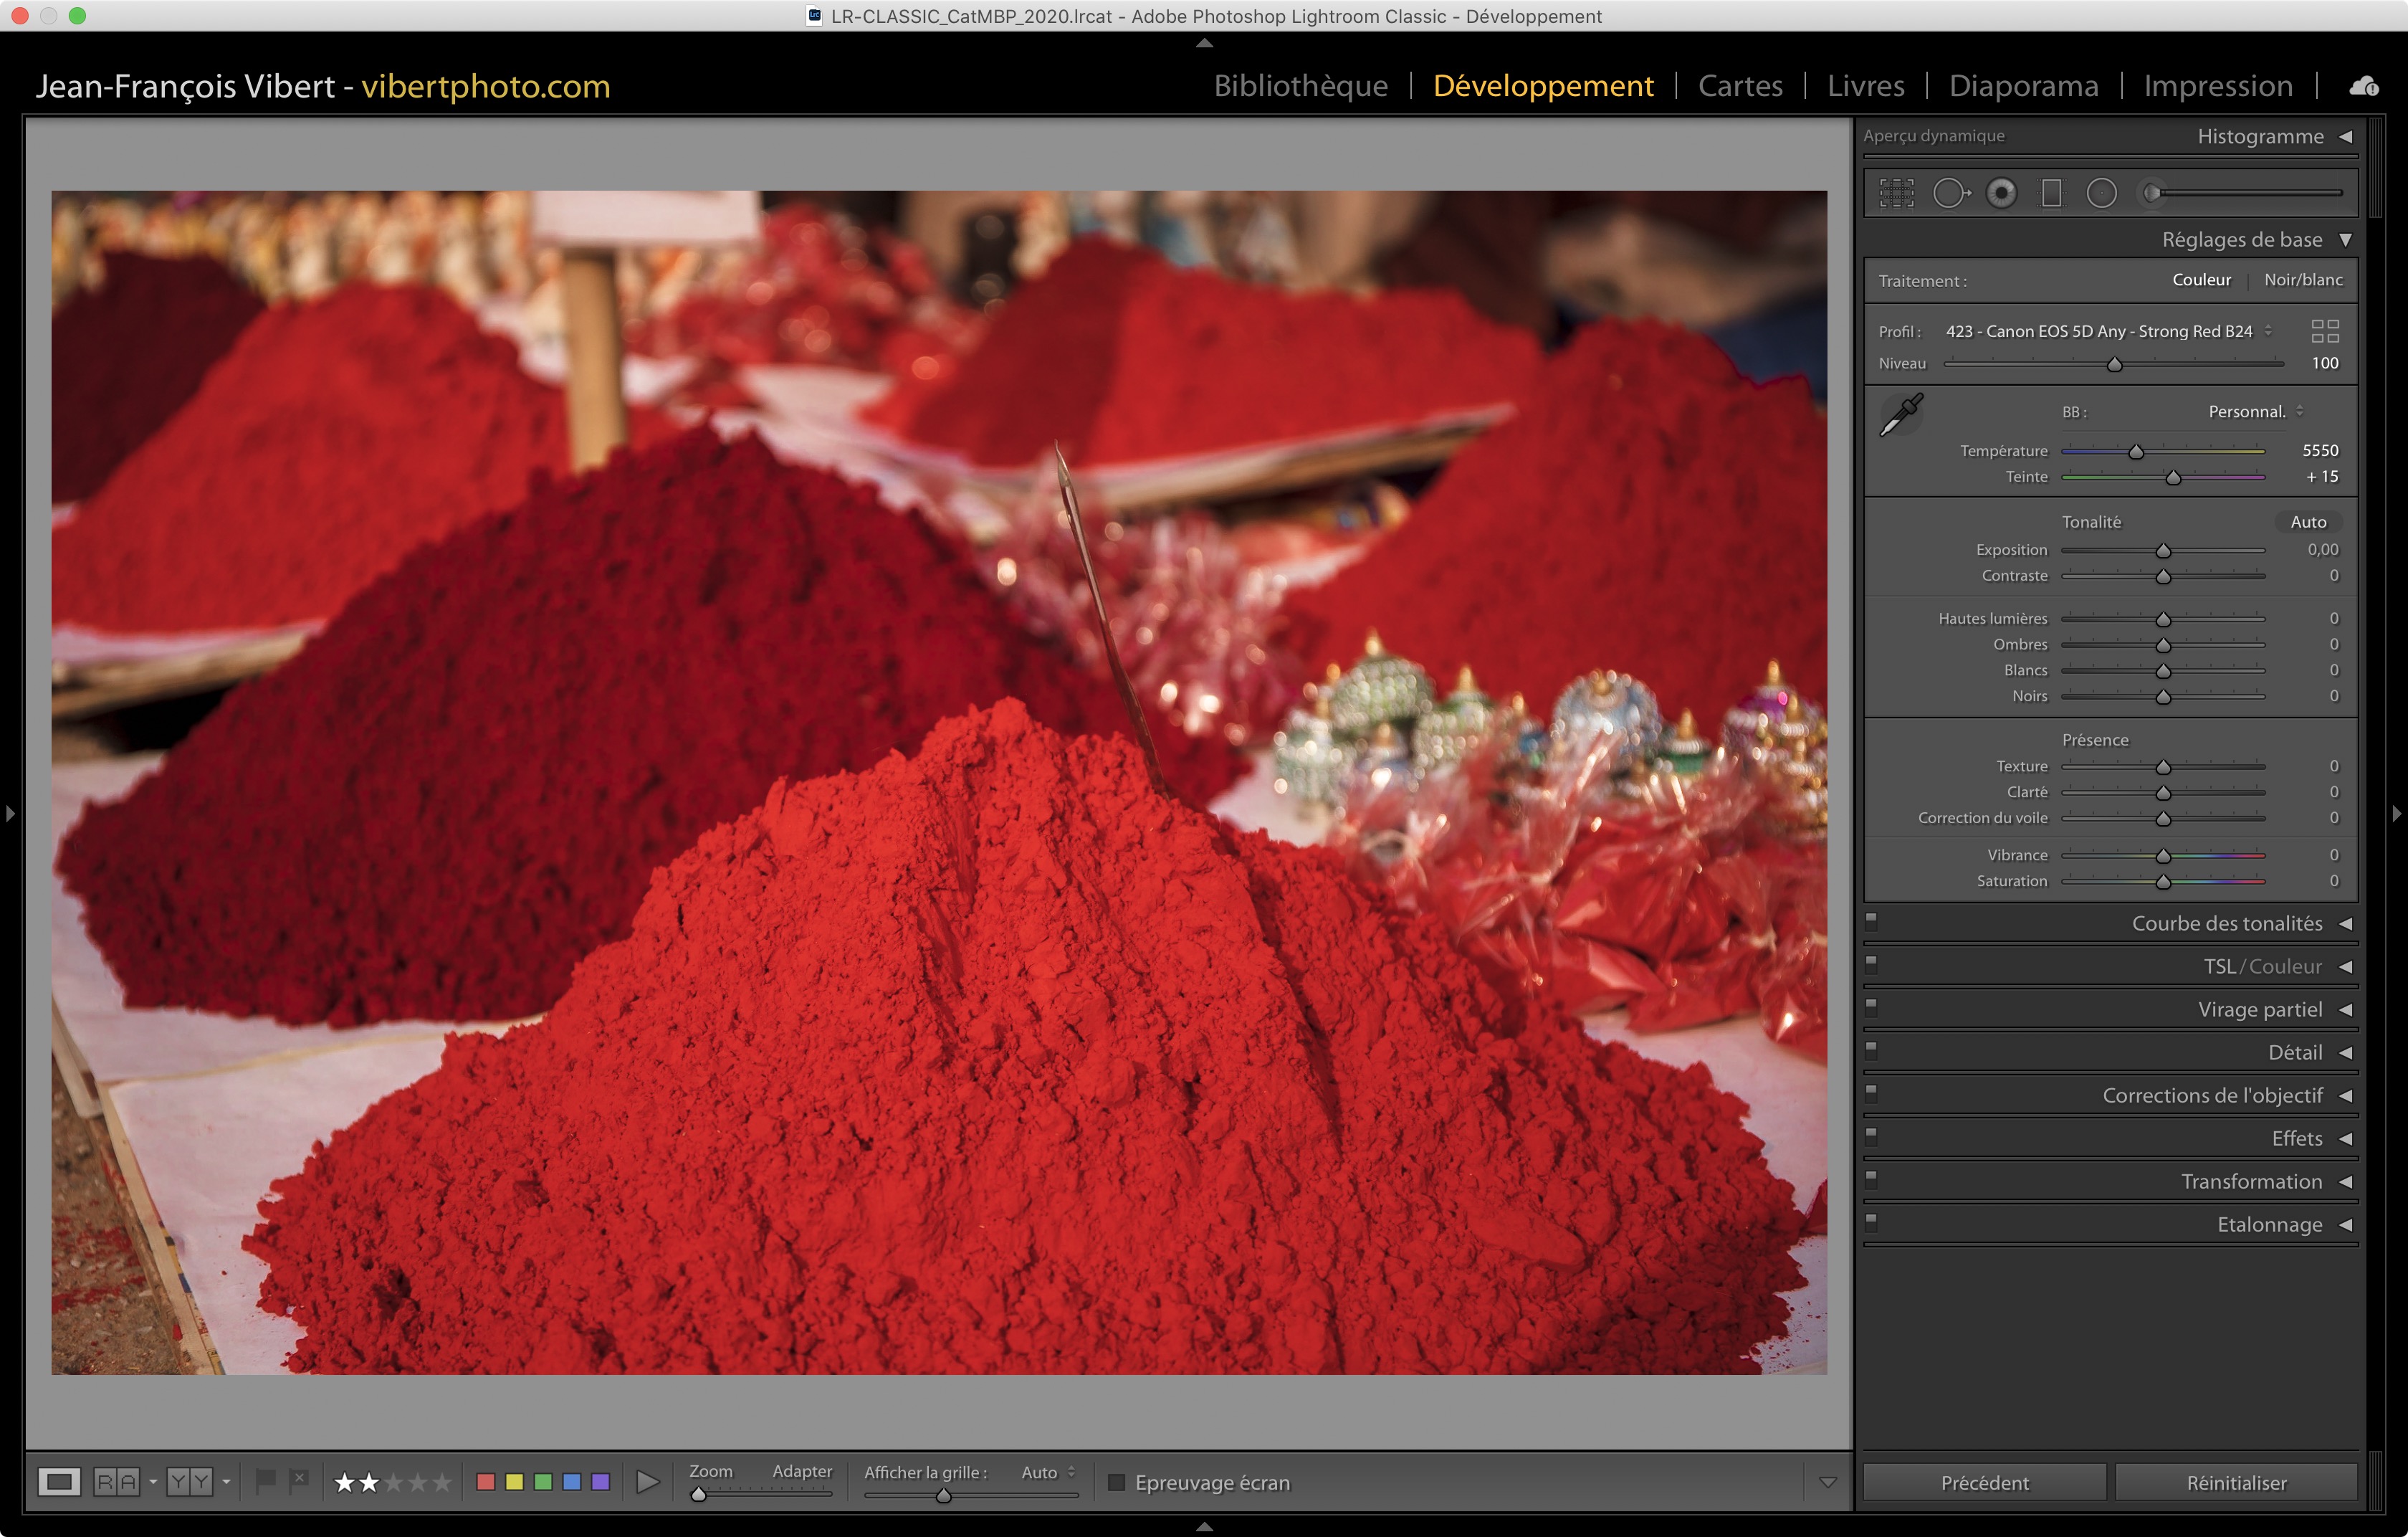This screenshot has height=1537, width=2408.
Task: Enable the Epreuvage écran checkbox
Action: (1117, 1482)
